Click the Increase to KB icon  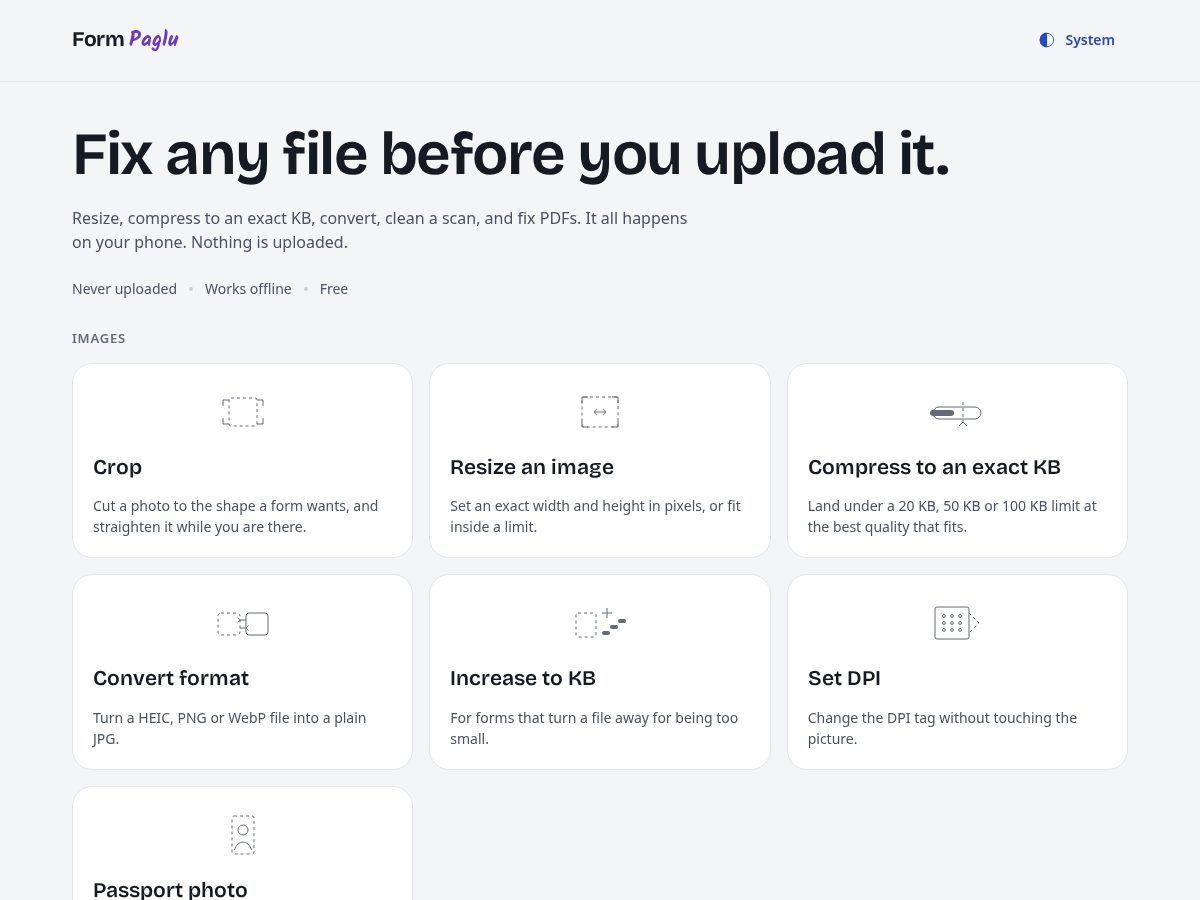tap(600, 624)
